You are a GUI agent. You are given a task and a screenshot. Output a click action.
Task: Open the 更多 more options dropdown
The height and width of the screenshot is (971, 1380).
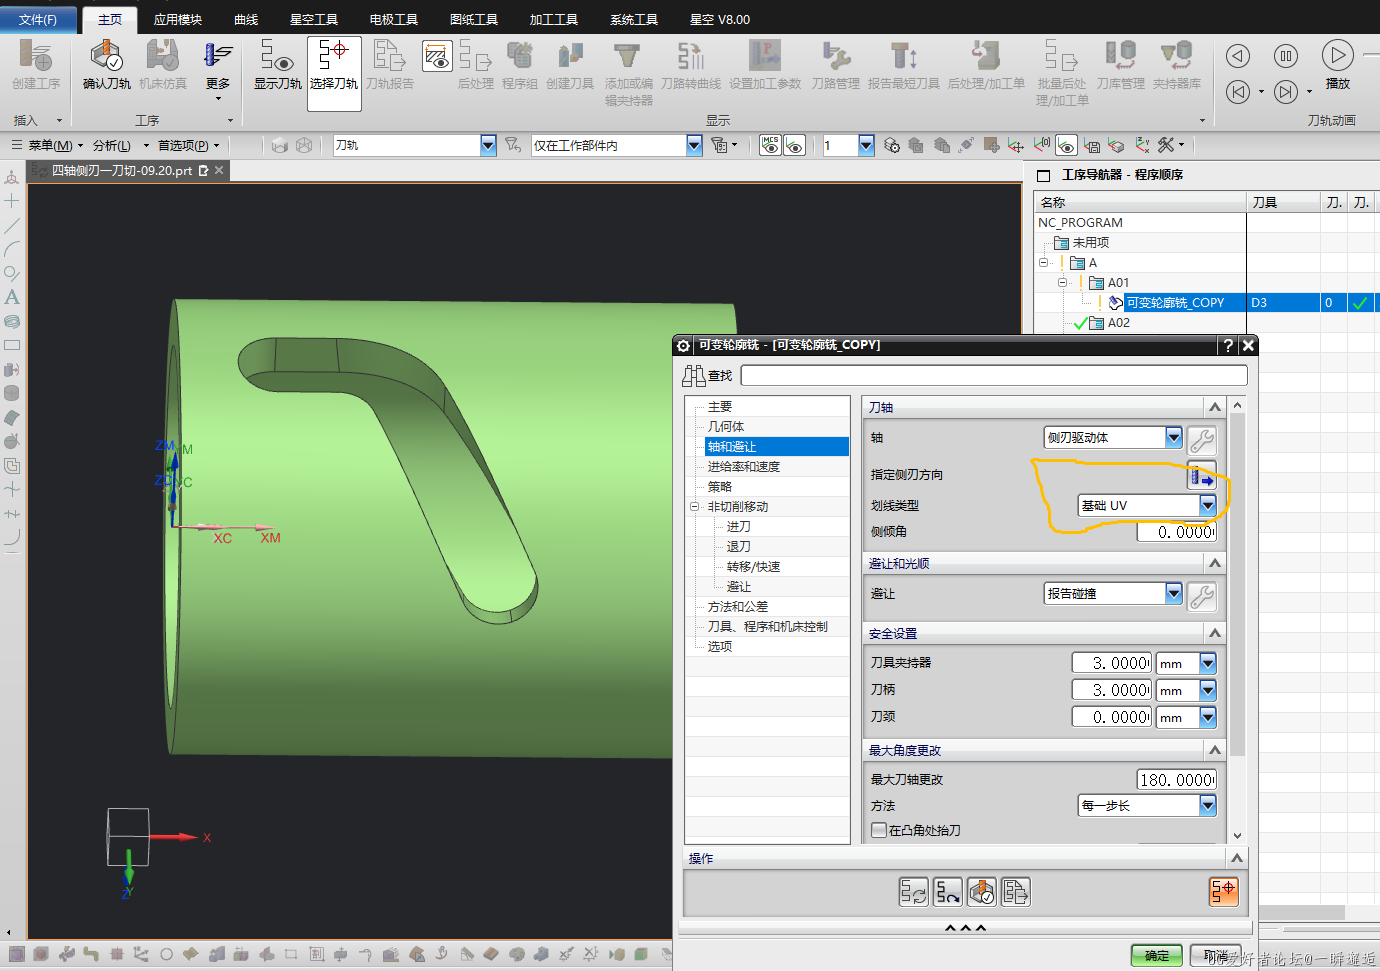tap(218, 70)
